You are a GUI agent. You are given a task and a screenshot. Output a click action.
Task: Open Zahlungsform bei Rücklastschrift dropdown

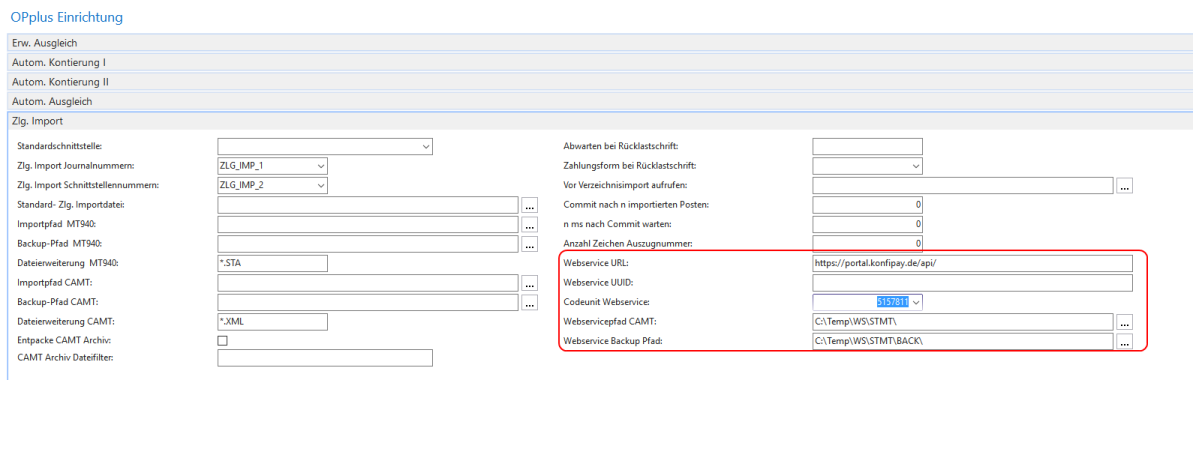(915, 166)
